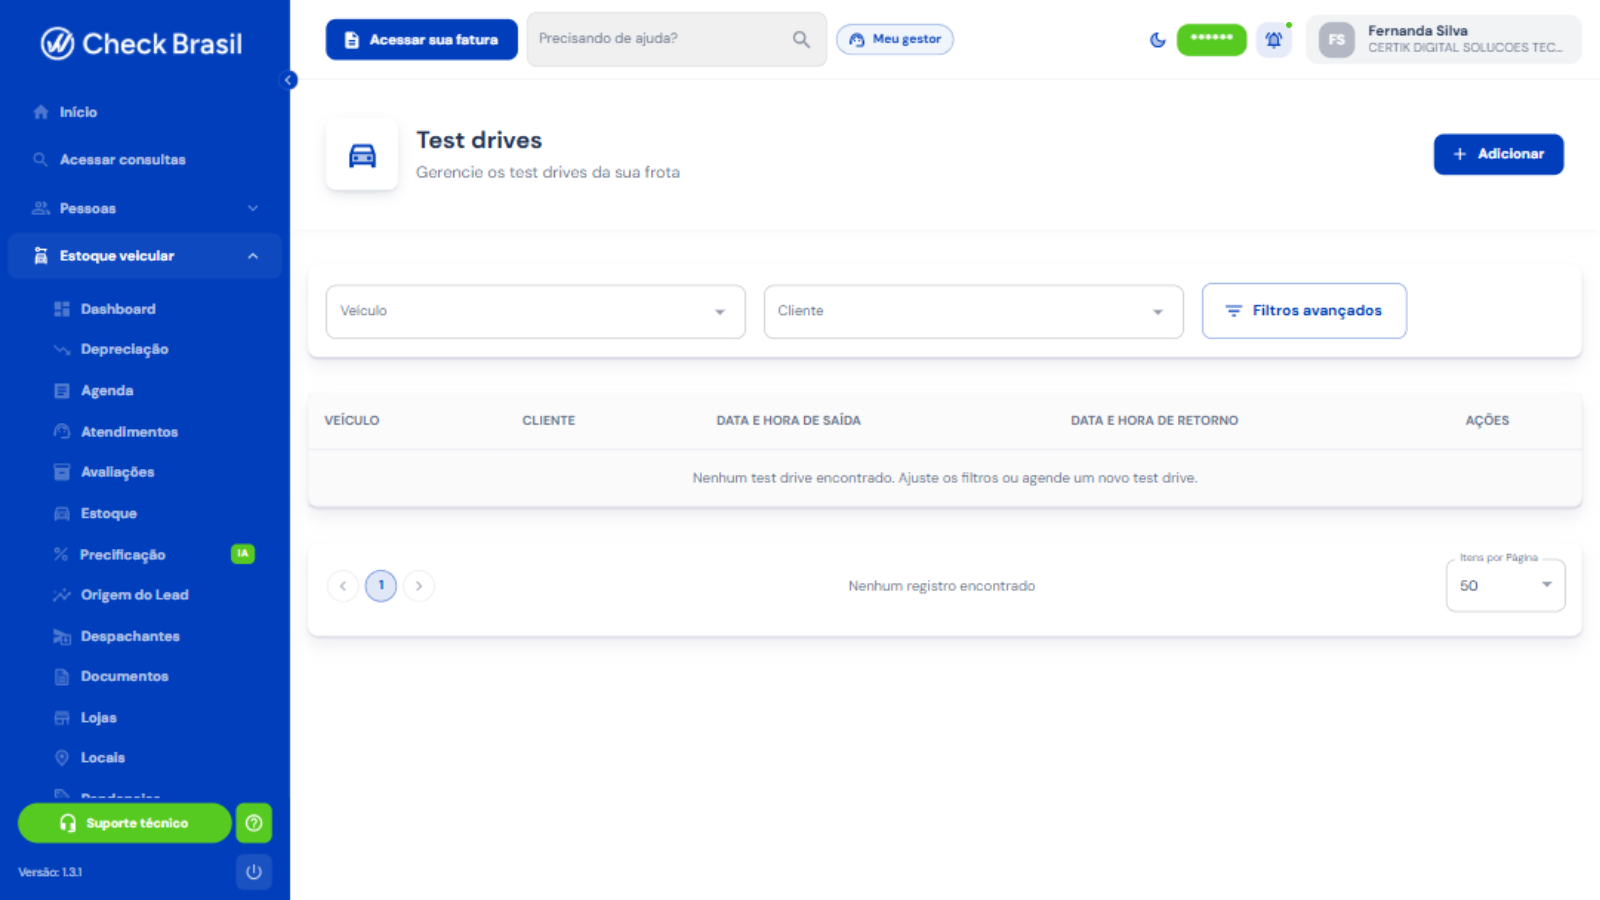Screen dimensions: 1600x900
Task: Click the green help question-mark icon
Action: point(254,823)
